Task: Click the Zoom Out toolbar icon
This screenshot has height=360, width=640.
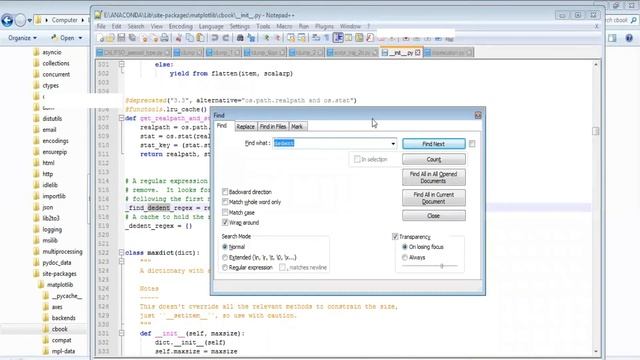Action: click(x=278, y=38)
